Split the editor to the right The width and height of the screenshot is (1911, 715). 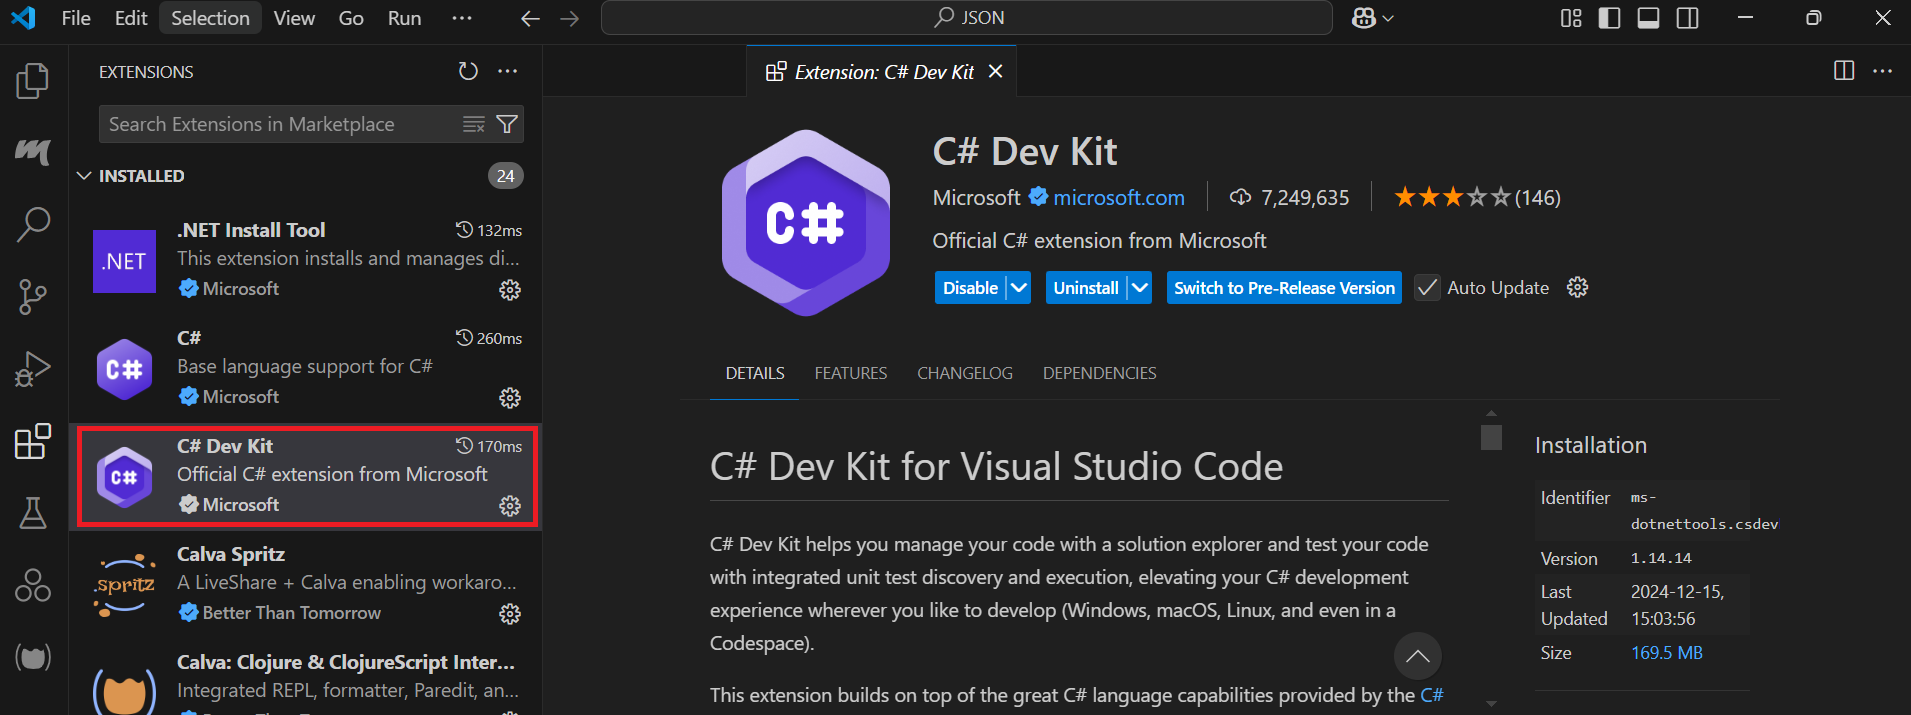[1844, 71]
